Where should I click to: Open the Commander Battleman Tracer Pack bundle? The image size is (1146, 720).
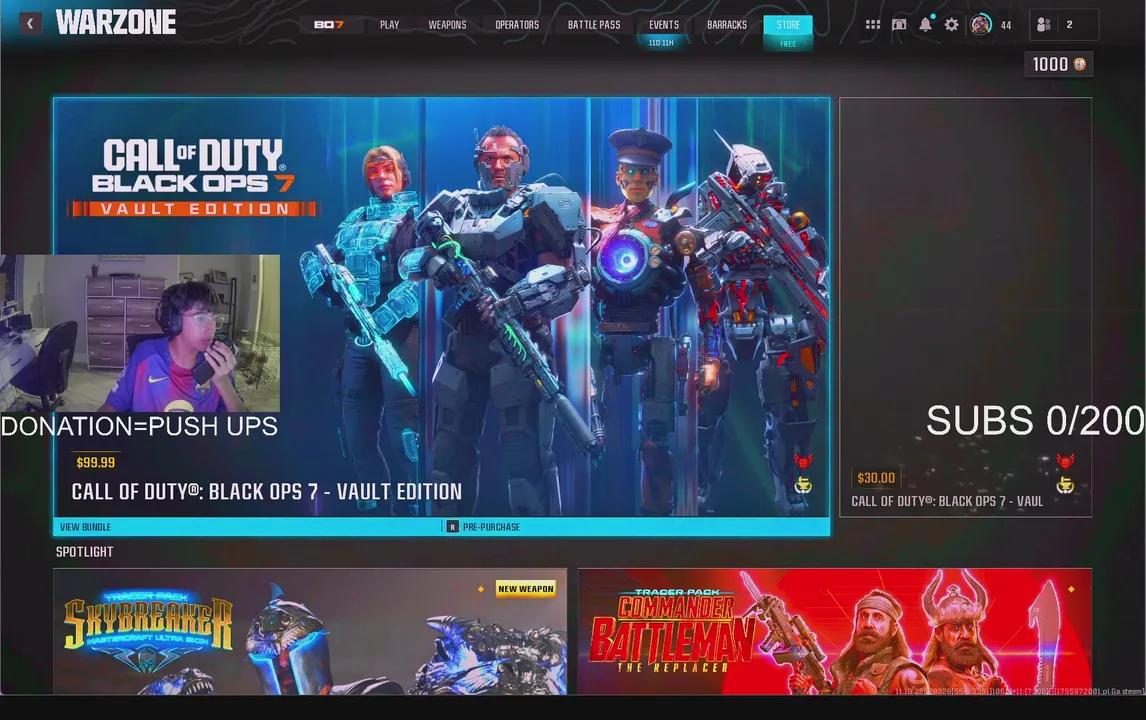click(835, 632)
